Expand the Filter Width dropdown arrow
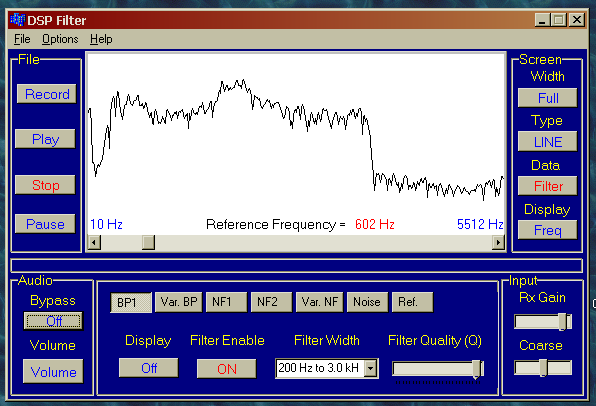 click(370, 368)
